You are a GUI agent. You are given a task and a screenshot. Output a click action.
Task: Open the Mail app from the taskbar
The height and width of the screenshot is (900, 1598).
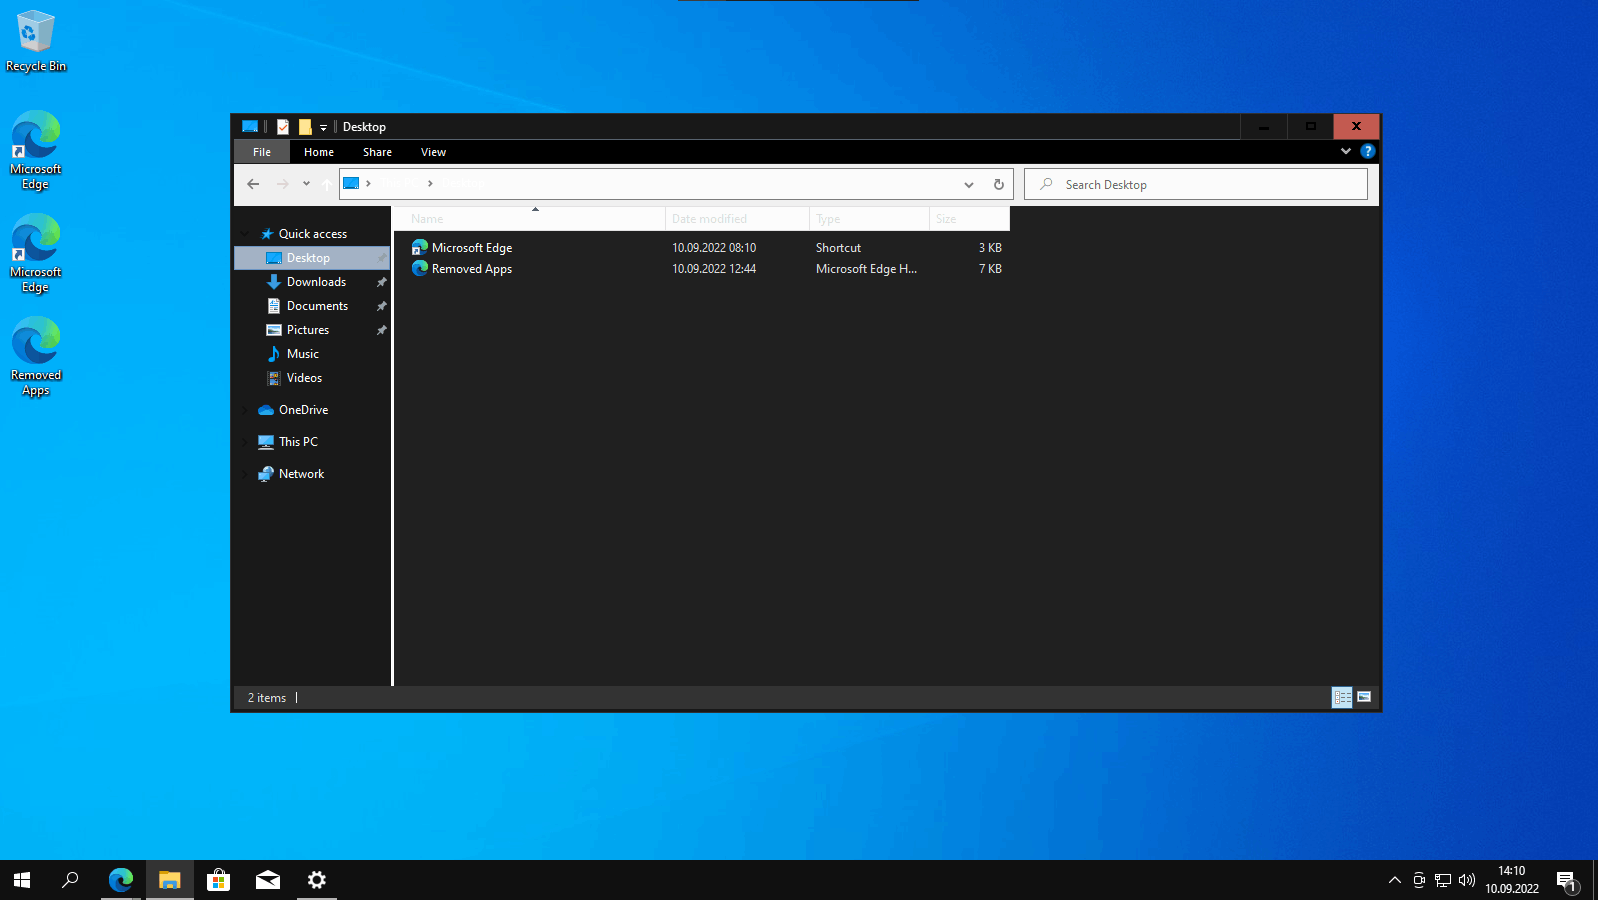[268, 880]
